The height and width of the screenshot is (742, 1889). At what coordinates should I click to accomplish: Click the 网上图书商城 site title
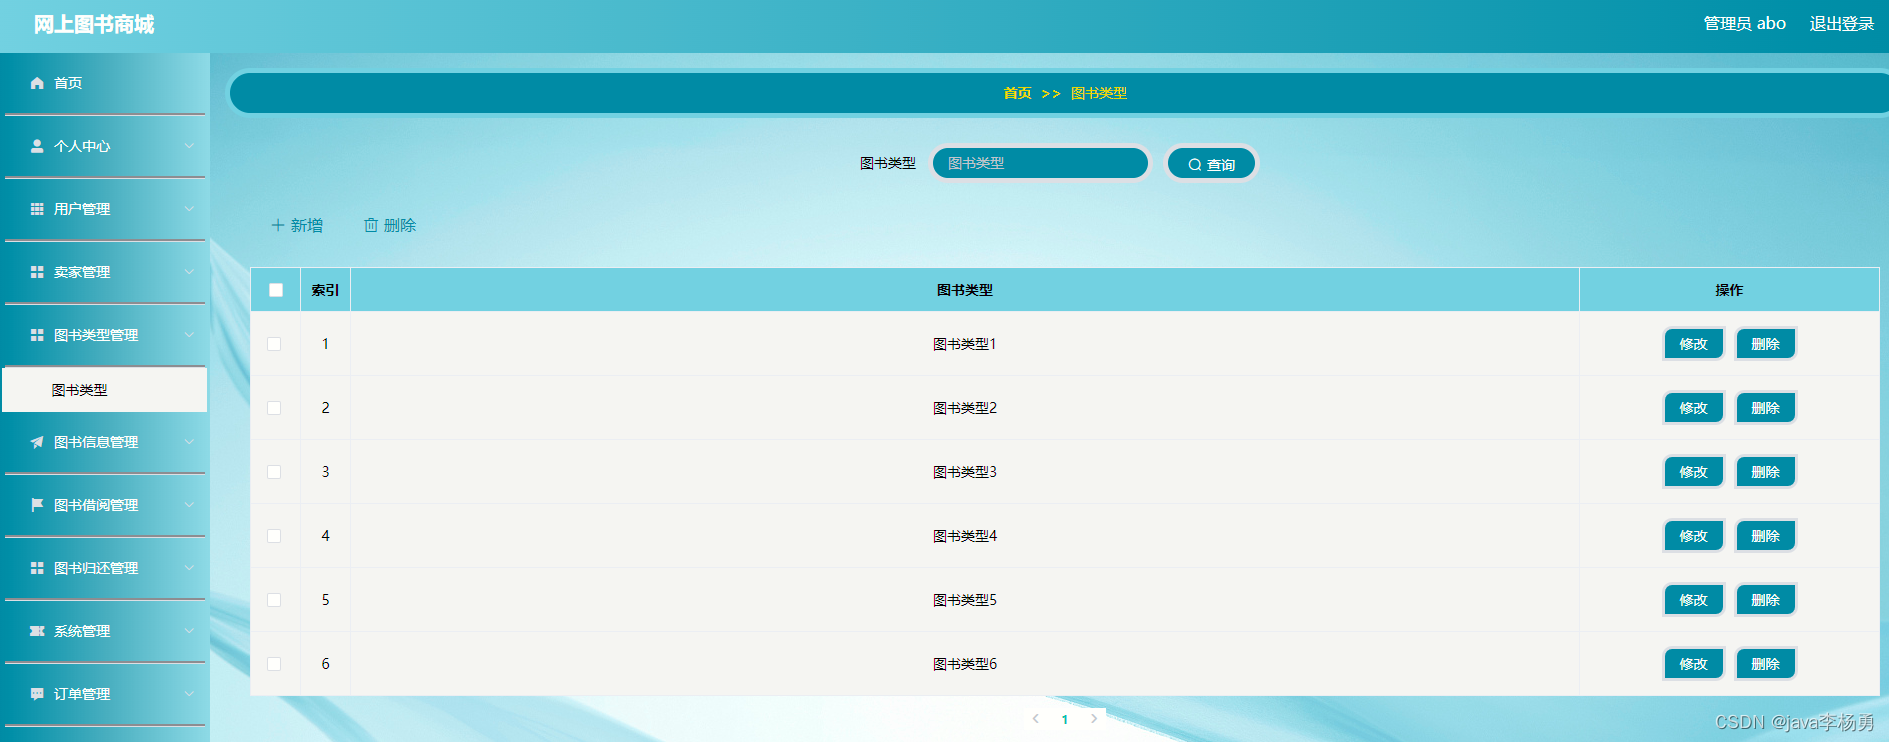94,24
